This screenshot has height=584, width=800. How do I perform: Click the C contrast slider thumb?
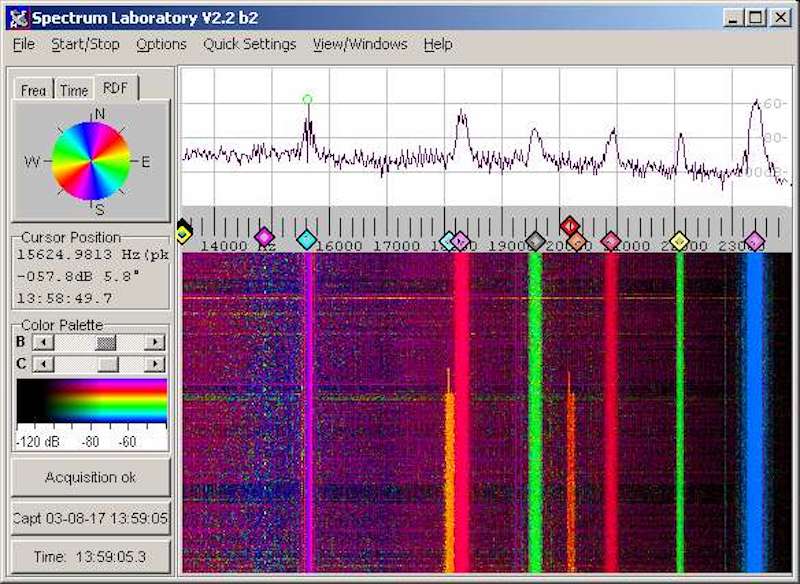(108, 365)
